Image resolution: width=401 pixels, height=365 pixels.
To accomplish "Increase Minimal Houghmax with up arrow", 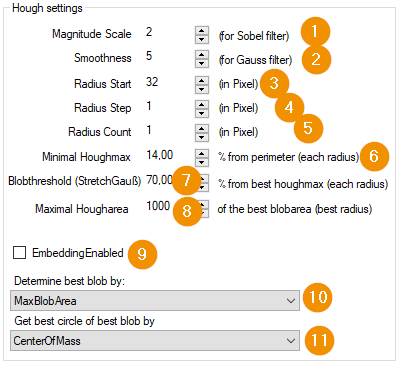I will (x=202, y=153).
